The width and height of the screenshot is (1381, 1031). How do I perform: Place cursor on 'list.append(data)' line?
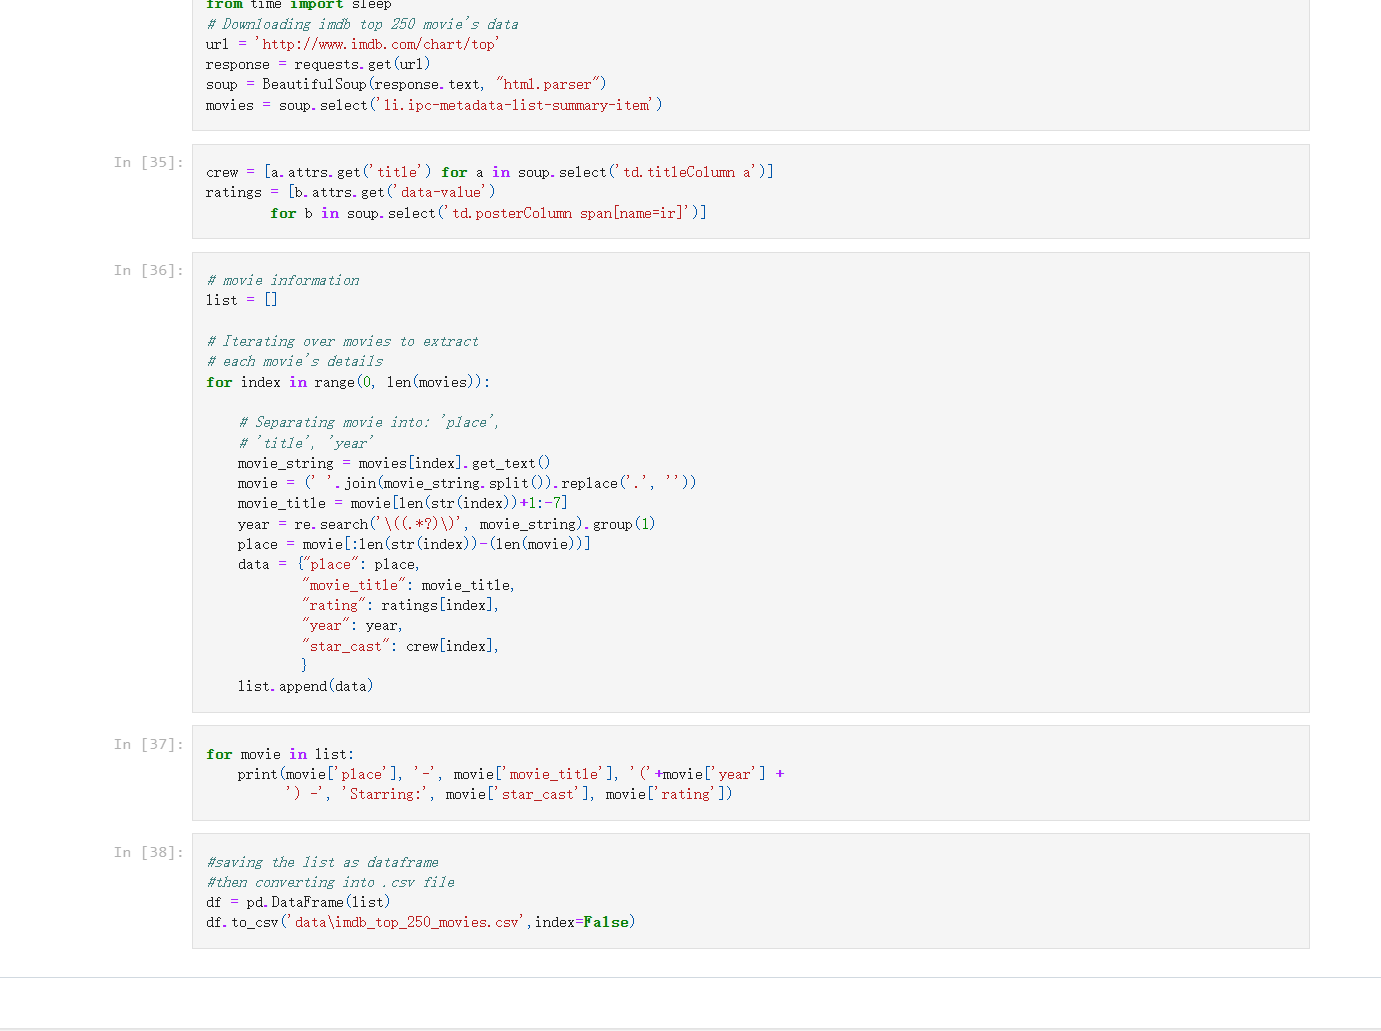(305, 686)
